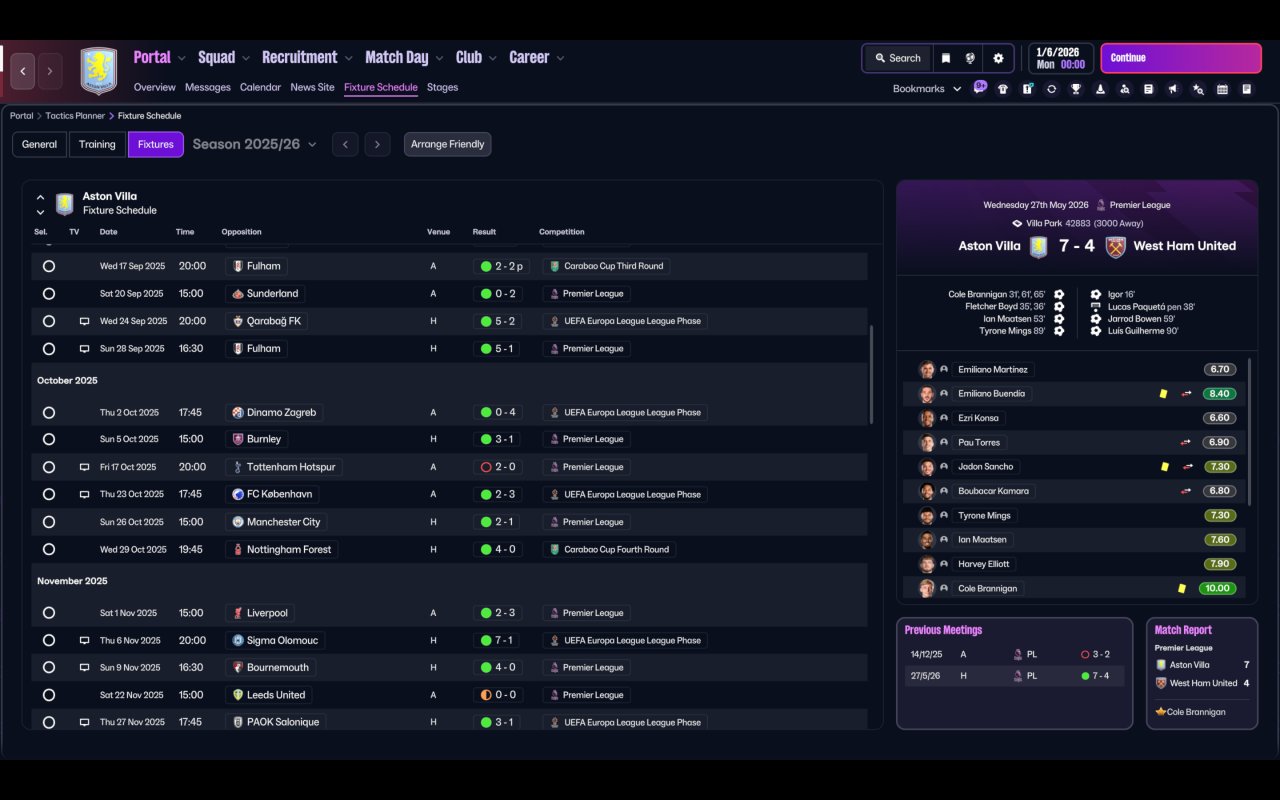Open the trophy competitions bookmark icon
Screen dimensions: 1280x800
coord(1076,89)
